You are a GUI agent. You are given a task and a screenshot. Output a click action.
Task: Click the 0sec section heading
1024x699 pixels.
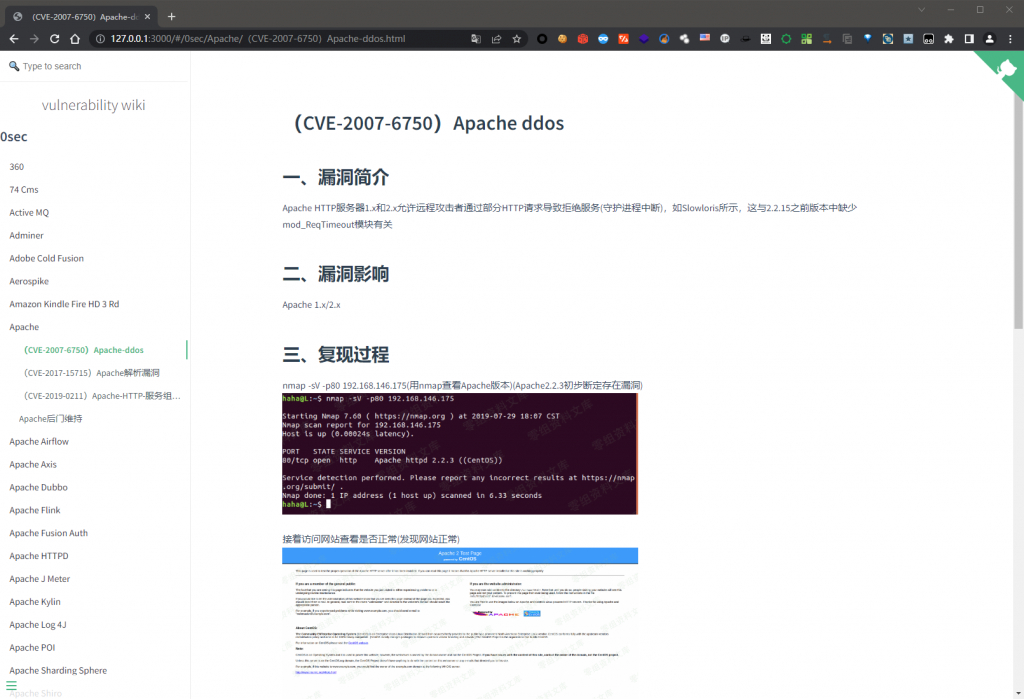point(14,137)
